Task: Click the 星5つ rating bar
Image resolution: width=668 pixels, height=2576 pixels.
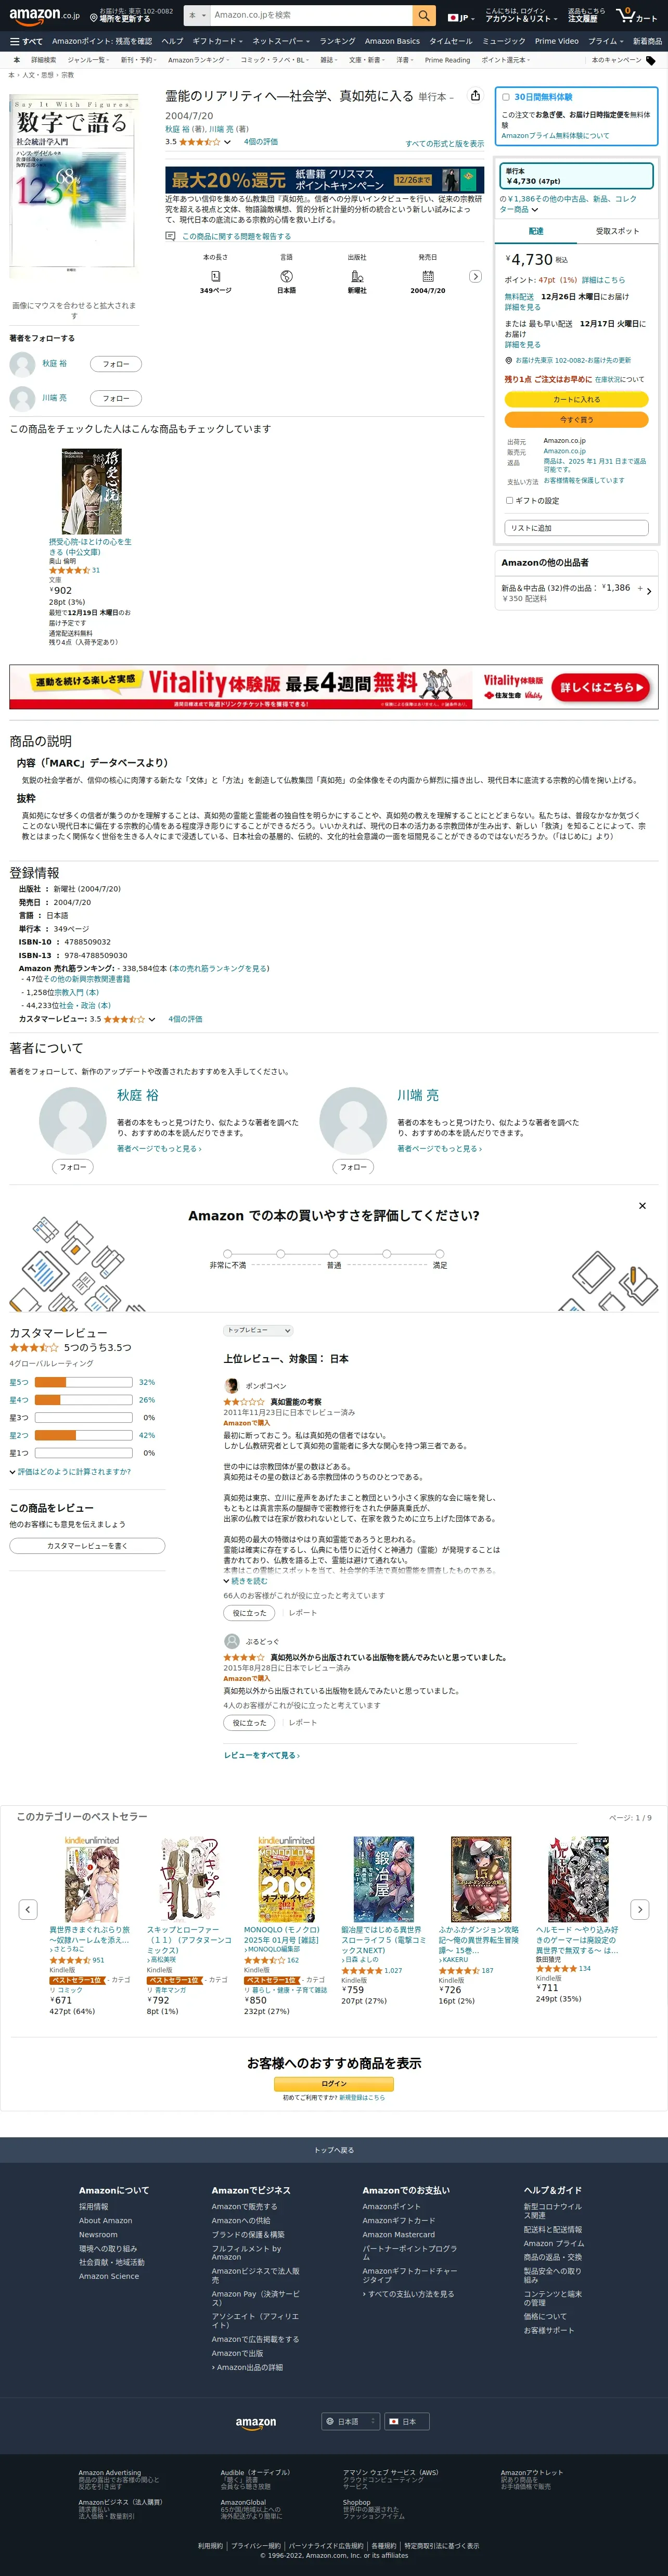Action: tap(83, 1382)
